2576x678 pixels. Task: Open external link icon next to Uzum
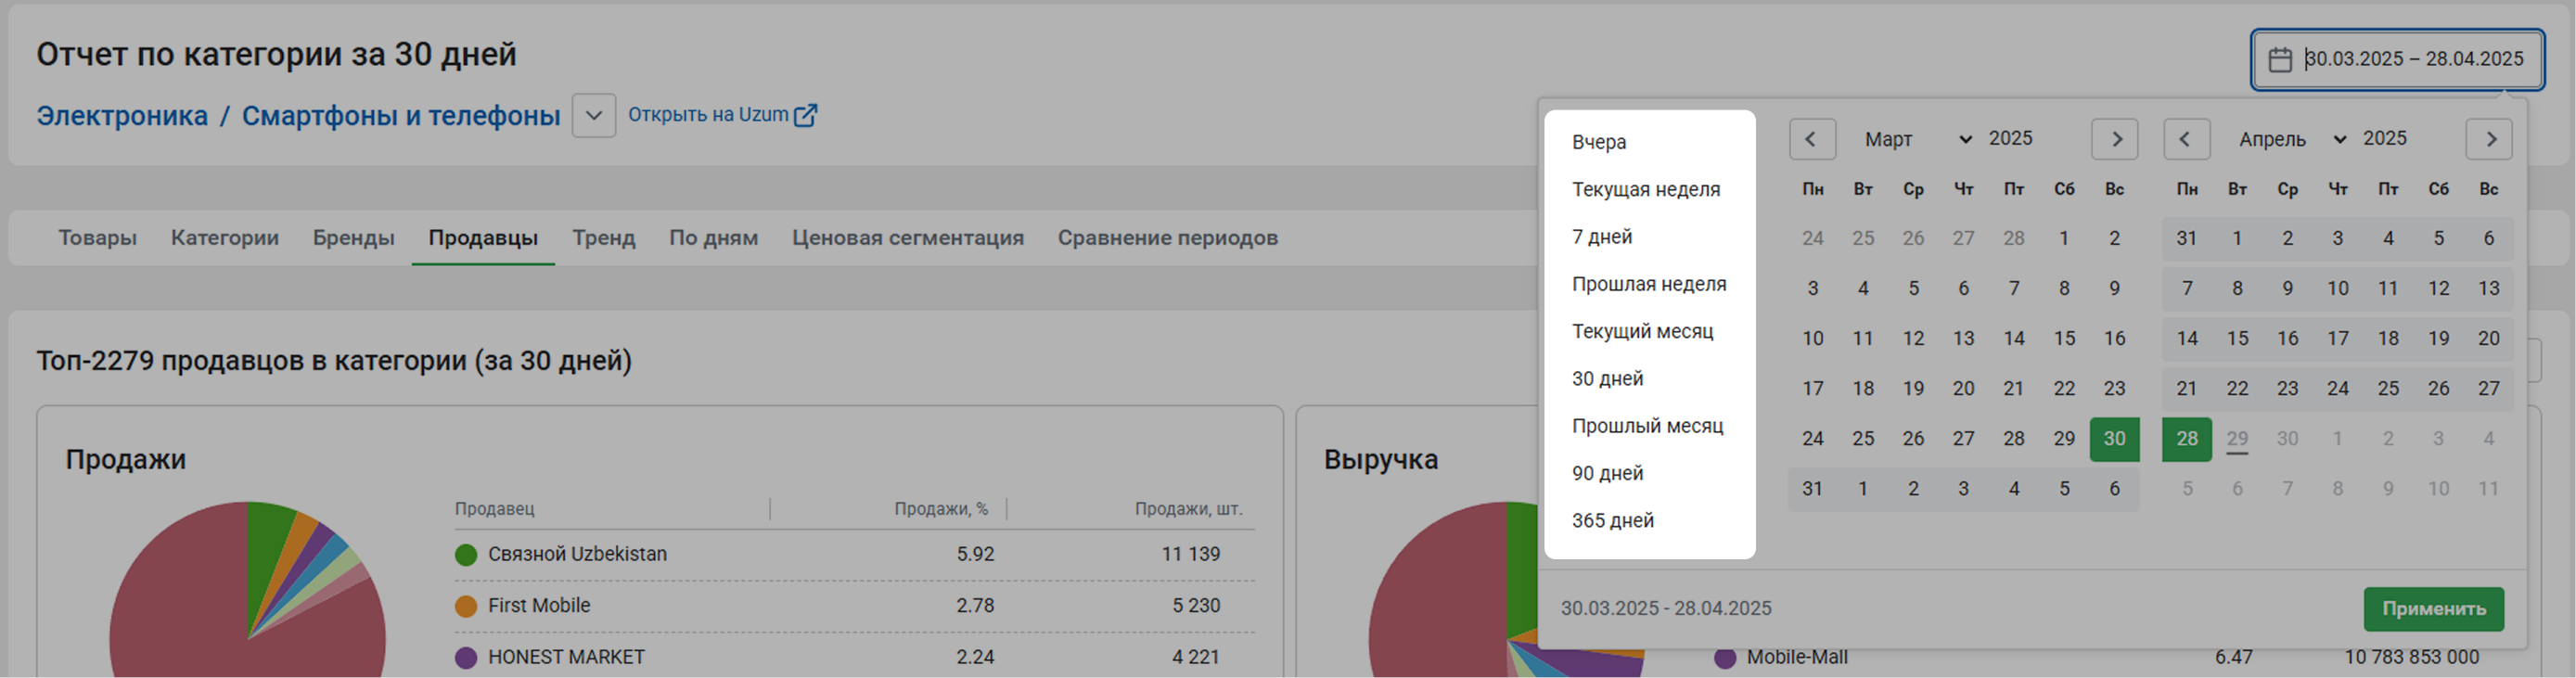click(805, 115)
